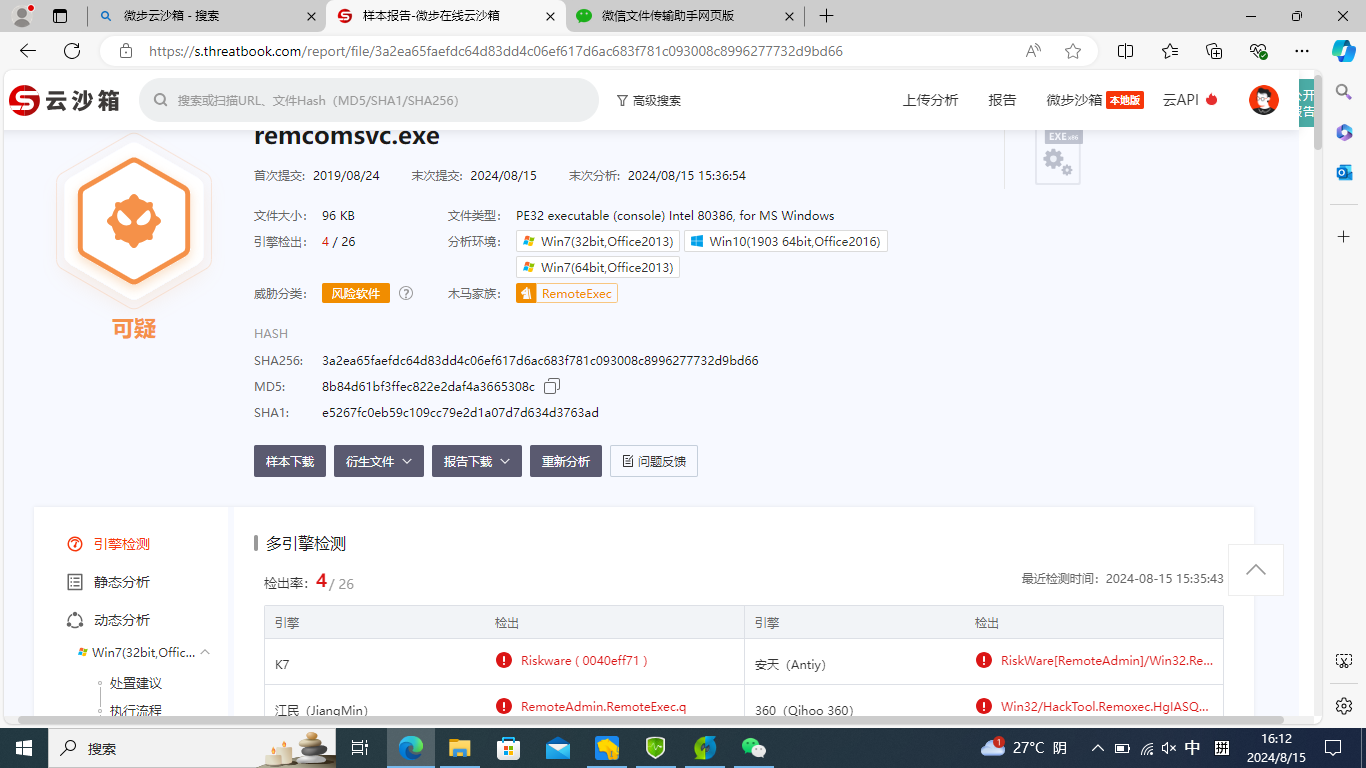
Task: Open Outlook sidebar icon
Action: (x=1344, y=172)
